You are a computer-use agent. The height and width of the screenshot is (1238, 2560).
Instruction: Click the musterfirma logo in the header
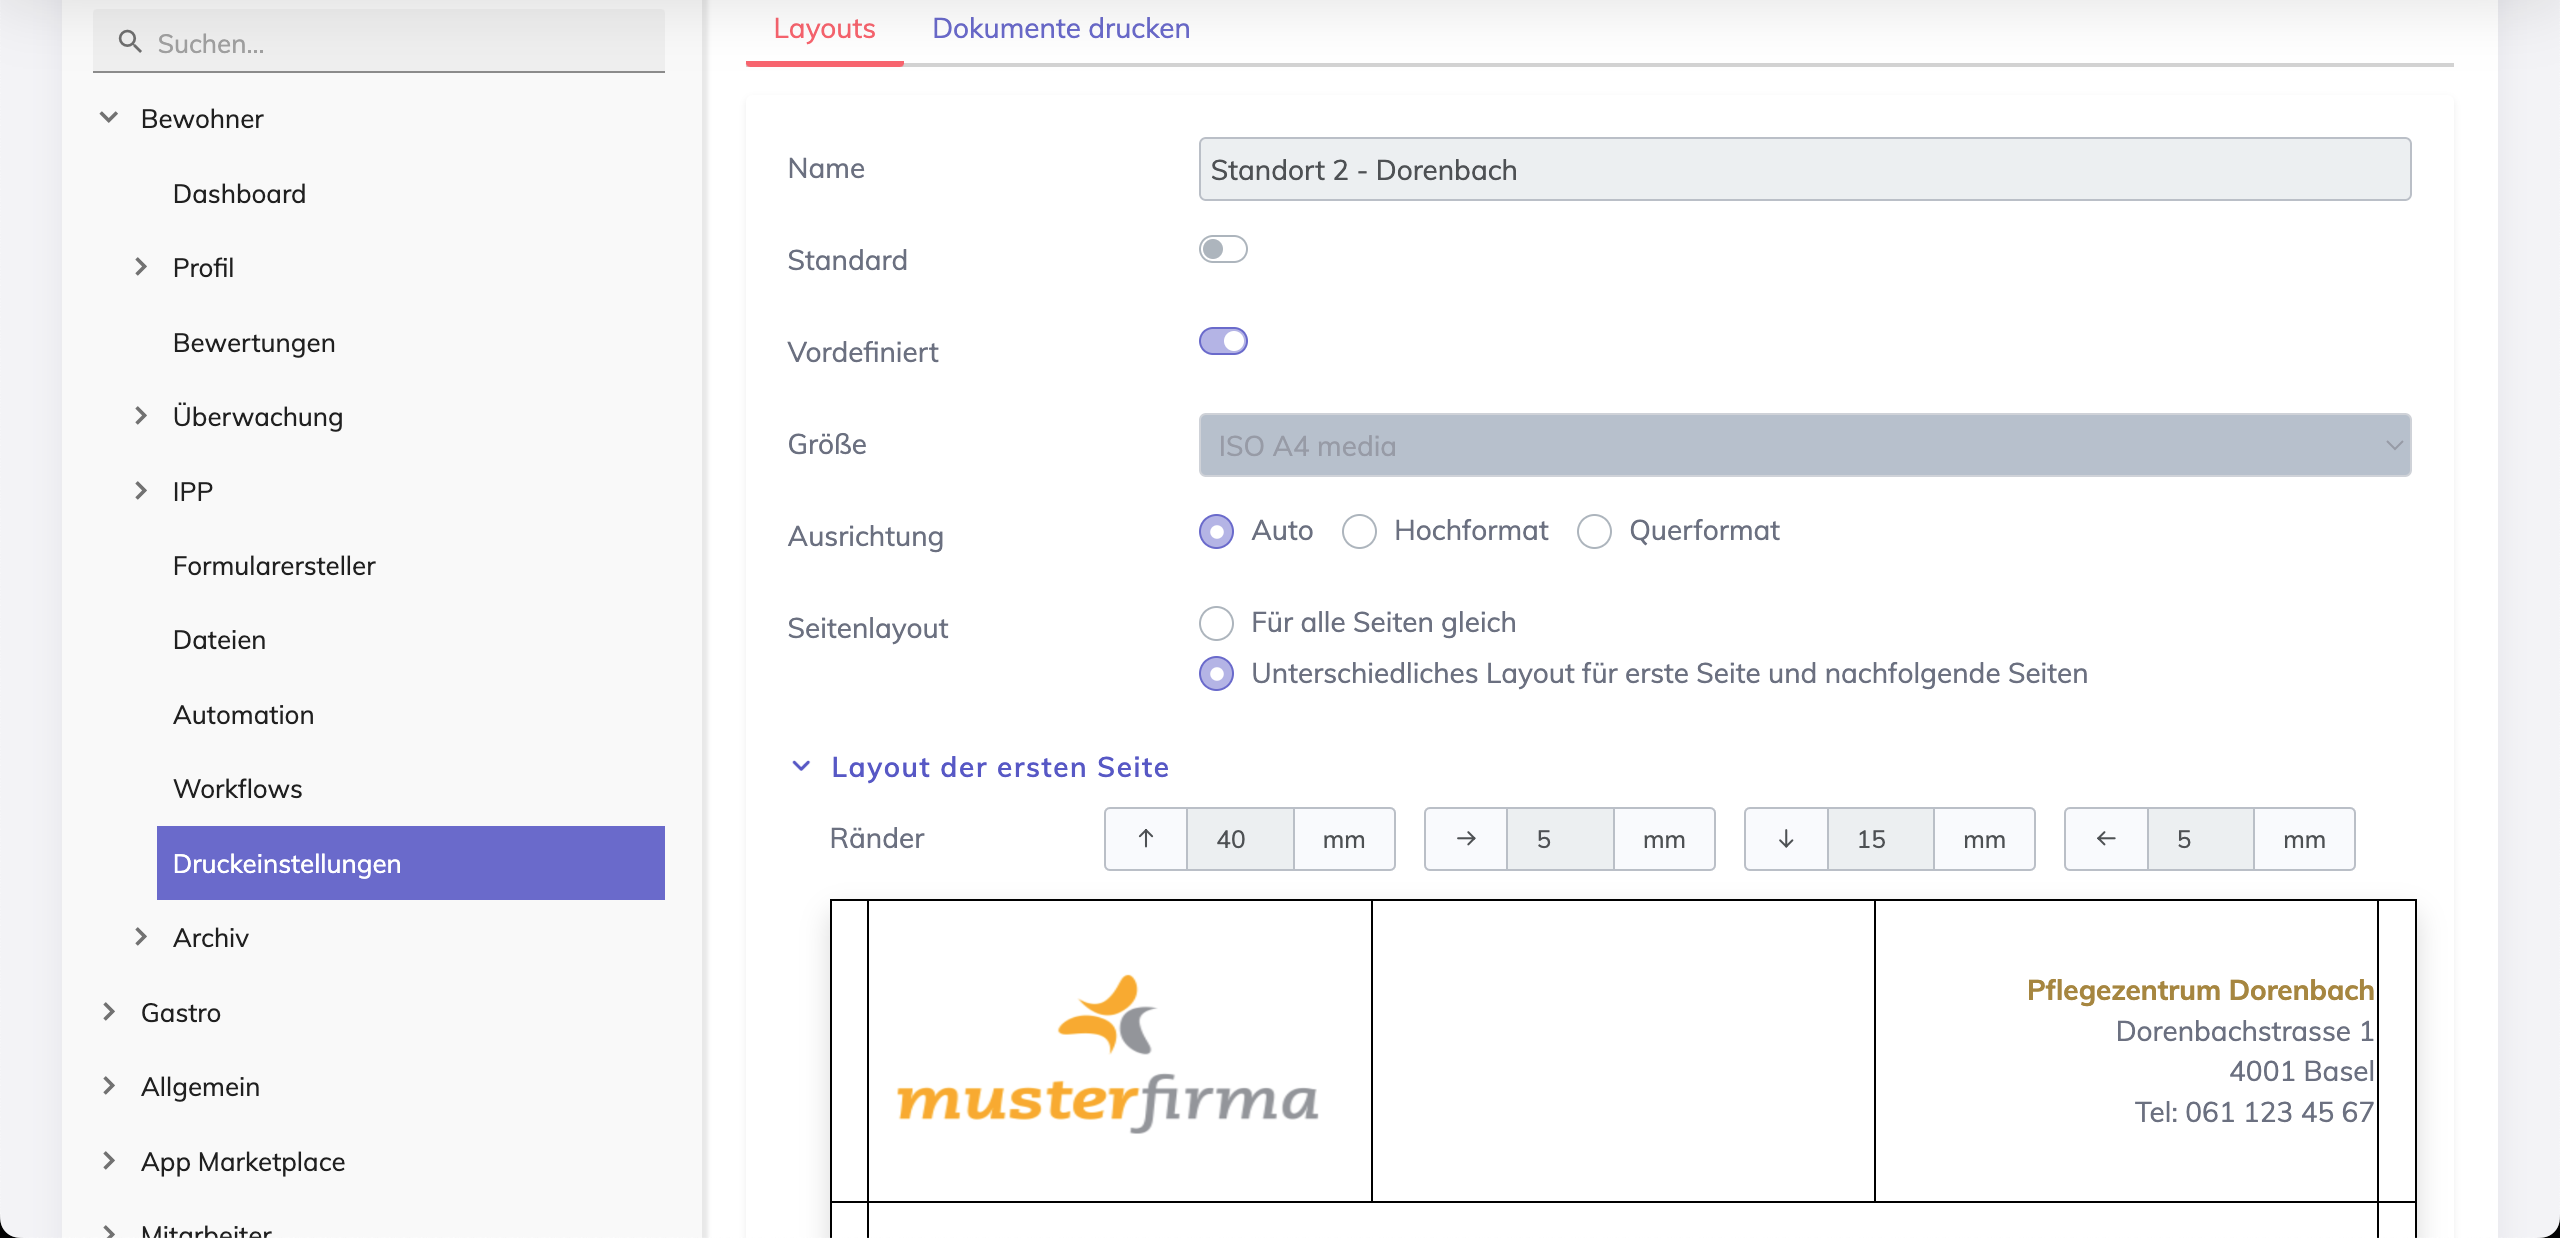(x=1108, y=1053)
